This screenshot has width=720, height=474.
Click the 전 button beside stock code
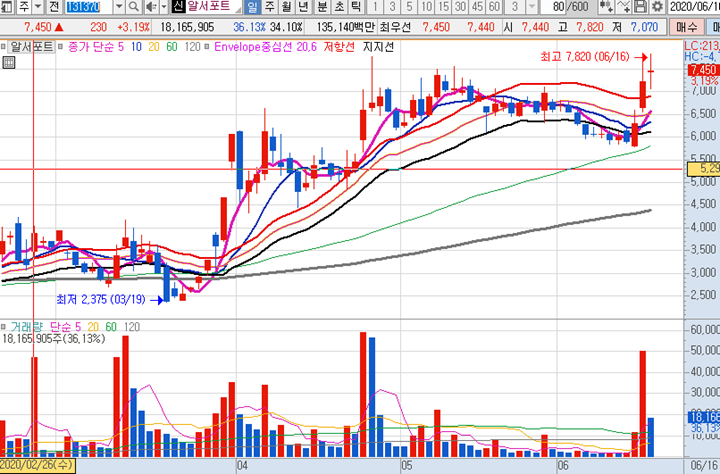[x=54, y=6]
